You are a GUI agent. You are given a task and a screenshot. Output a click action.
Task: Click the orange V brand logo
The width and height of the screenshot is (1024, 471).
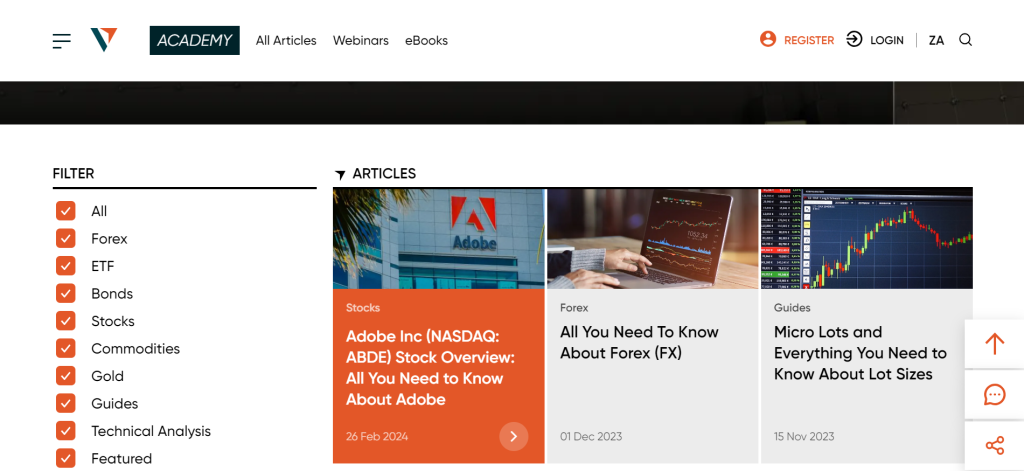tap(104, 40)
